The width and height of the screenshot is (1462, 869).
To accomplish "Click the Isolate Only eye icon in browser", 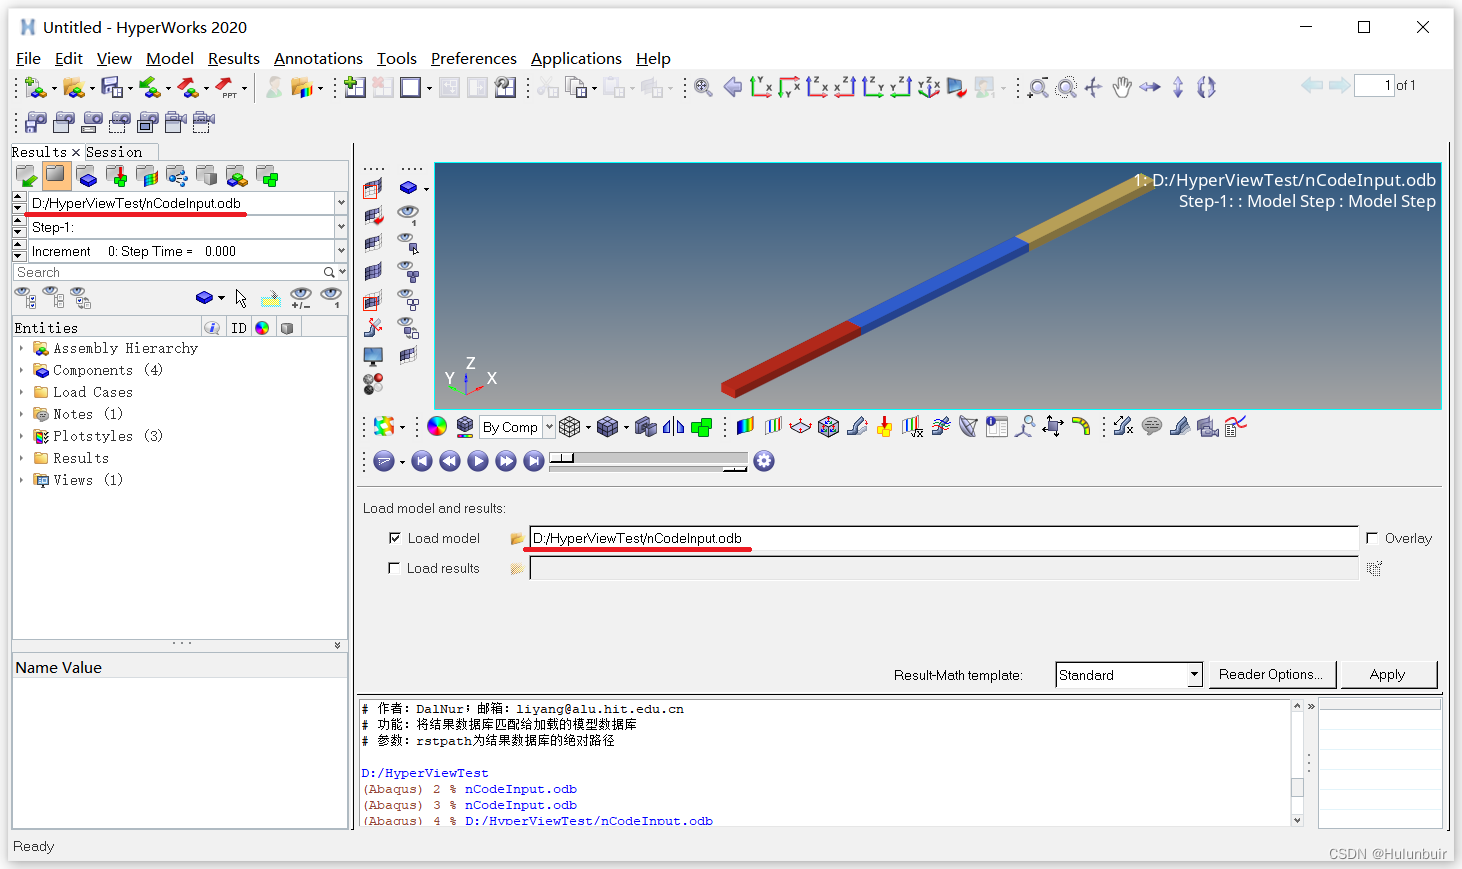I will coord(331,298).
